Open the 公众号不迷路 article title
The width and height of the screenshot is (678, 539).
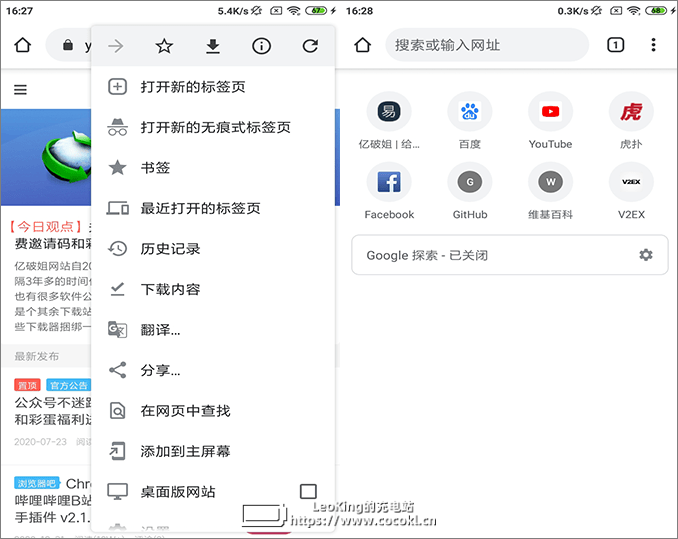pos(53,411)
